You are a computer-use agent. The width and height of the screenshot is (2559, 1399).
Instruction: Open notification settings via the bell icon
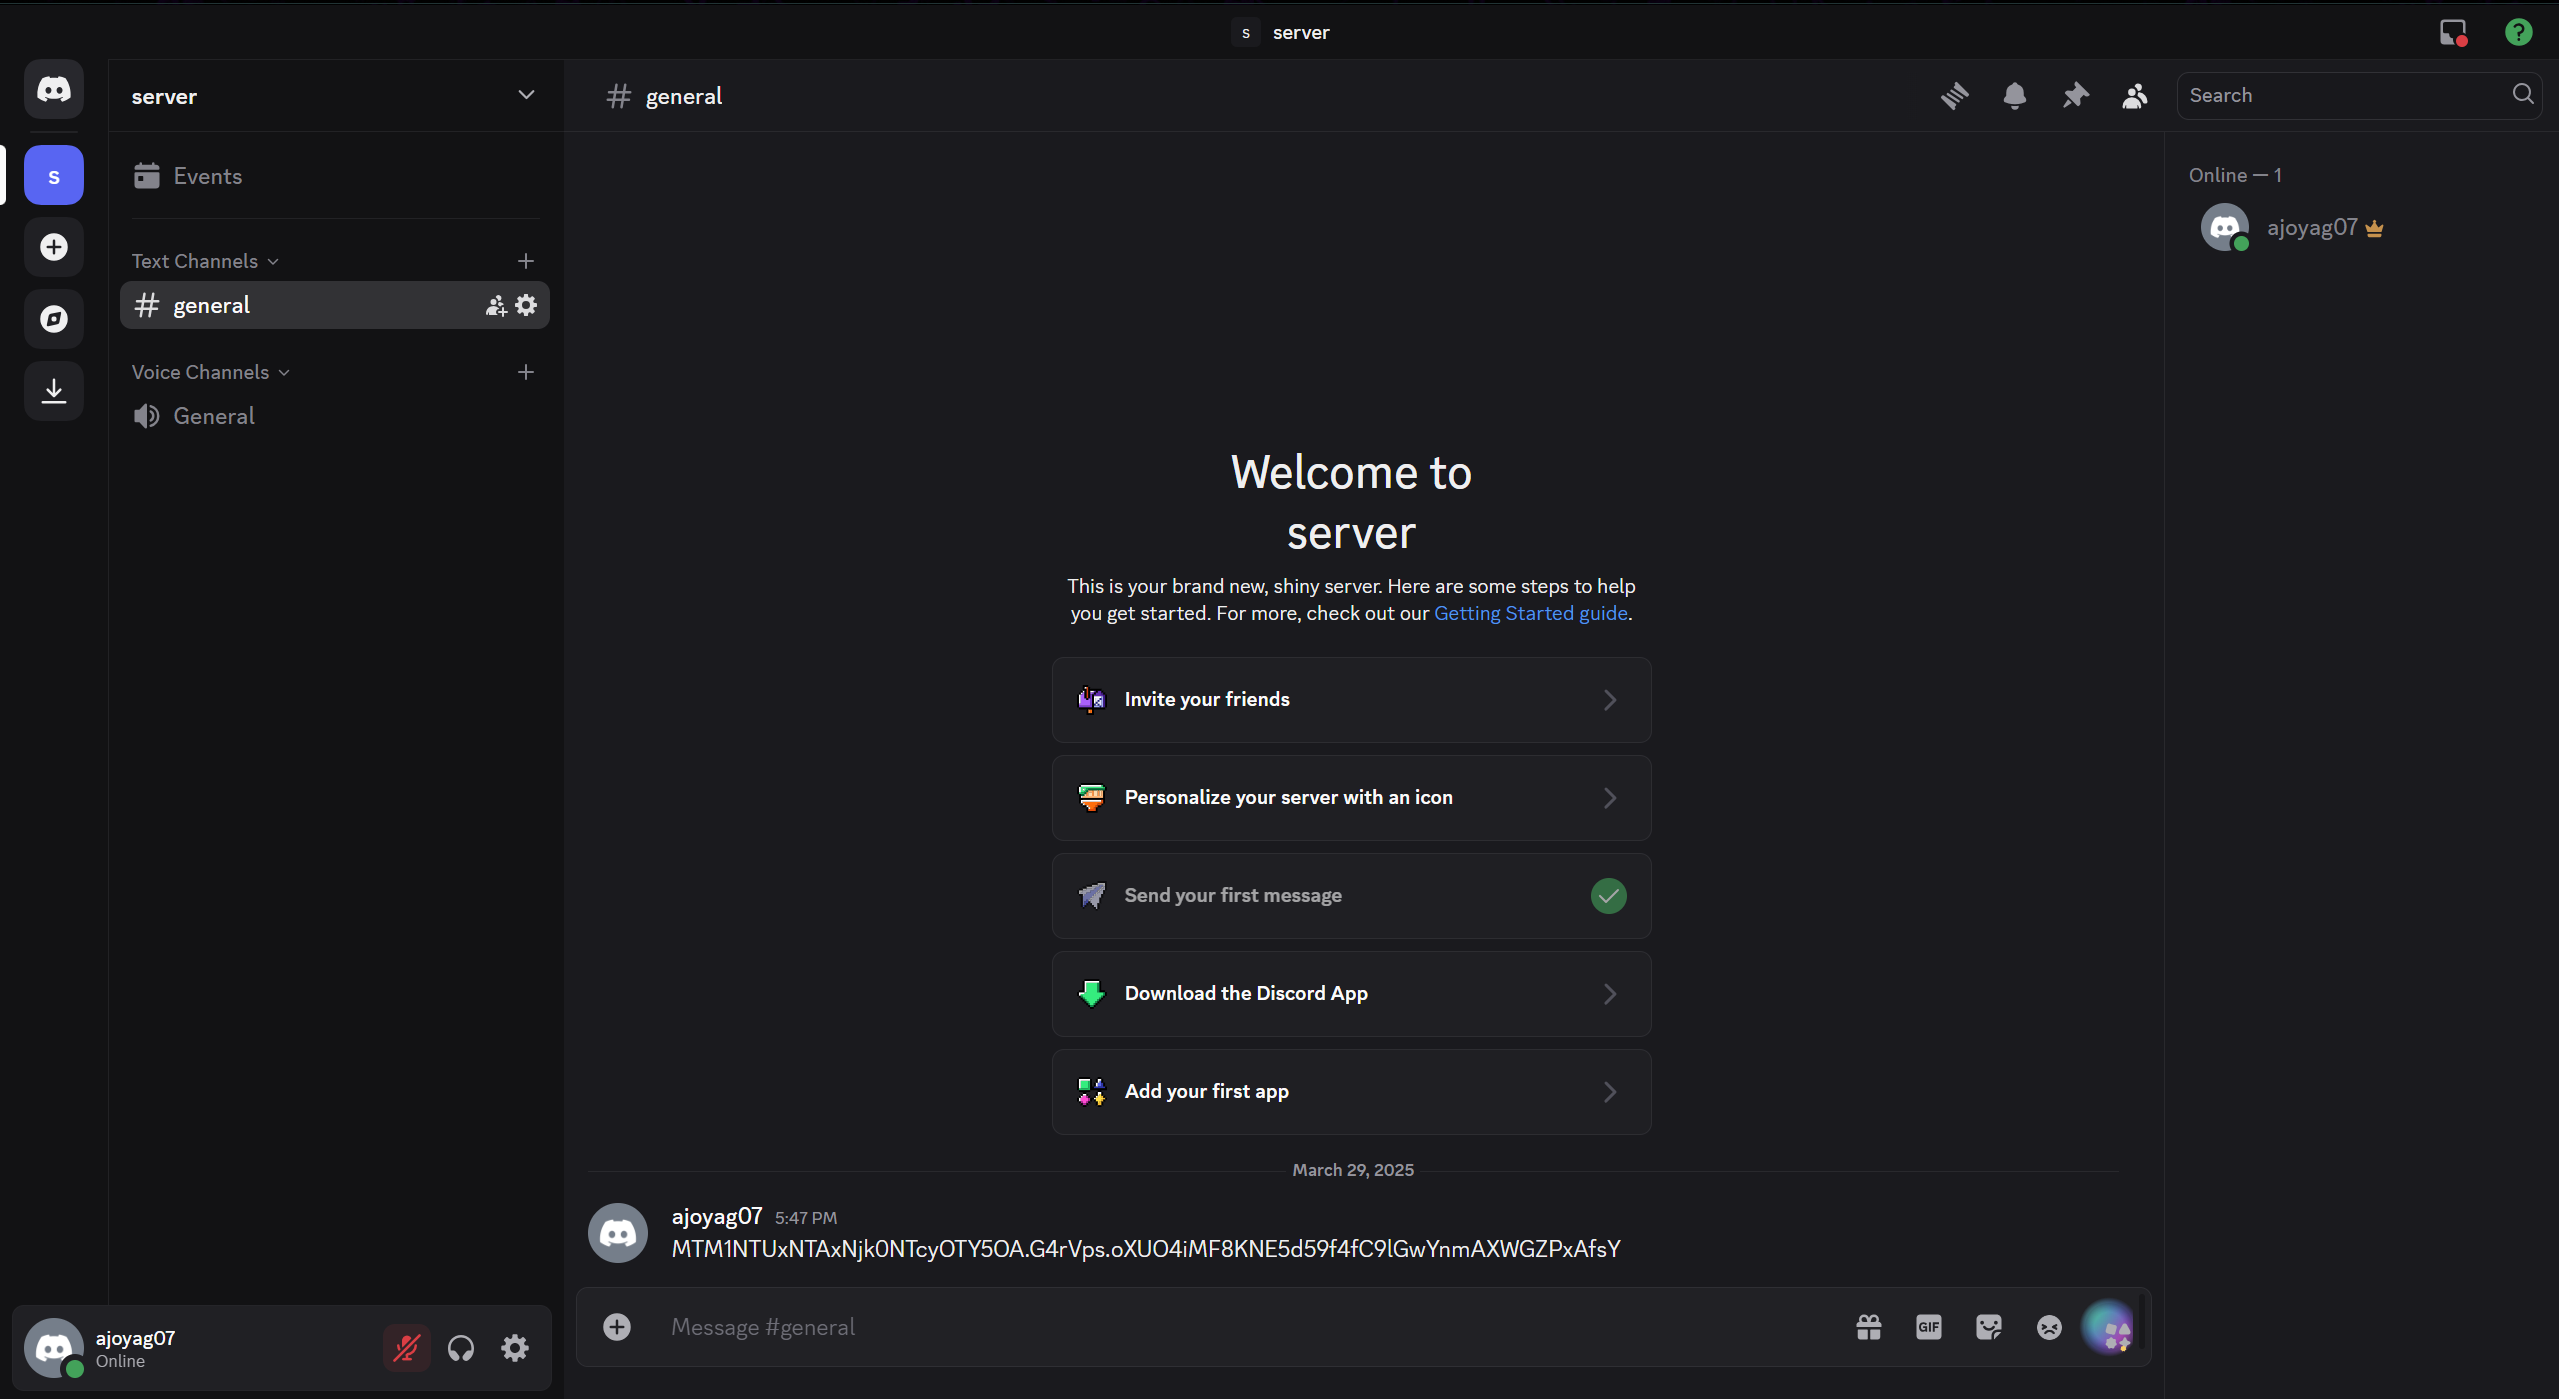pos(2014,95)
